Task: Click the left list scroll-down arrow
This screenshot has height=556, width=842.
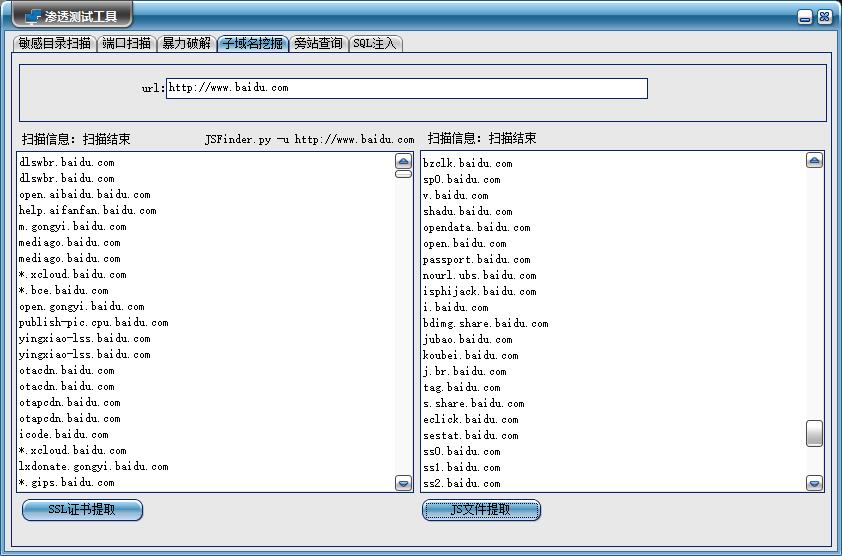Action: coord(403,482)
